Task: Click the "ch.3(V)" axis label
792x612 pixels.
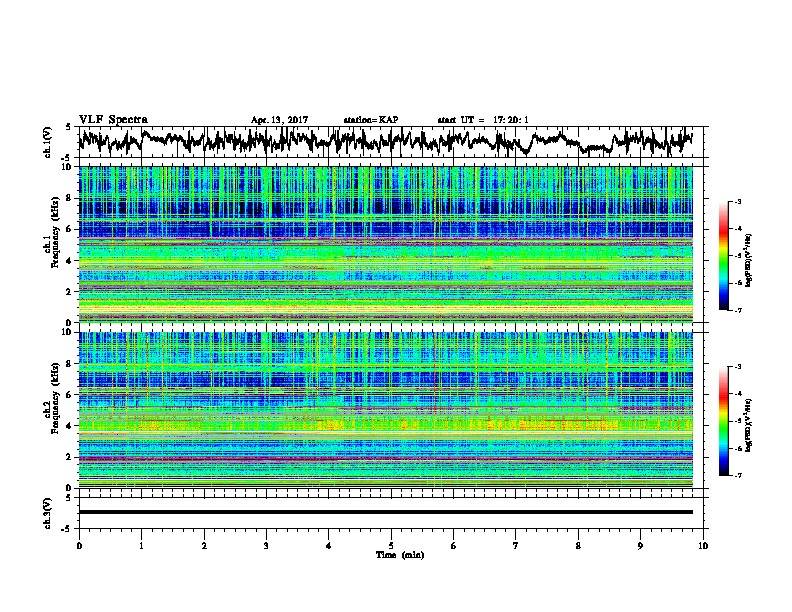Action: coord(47,513)
